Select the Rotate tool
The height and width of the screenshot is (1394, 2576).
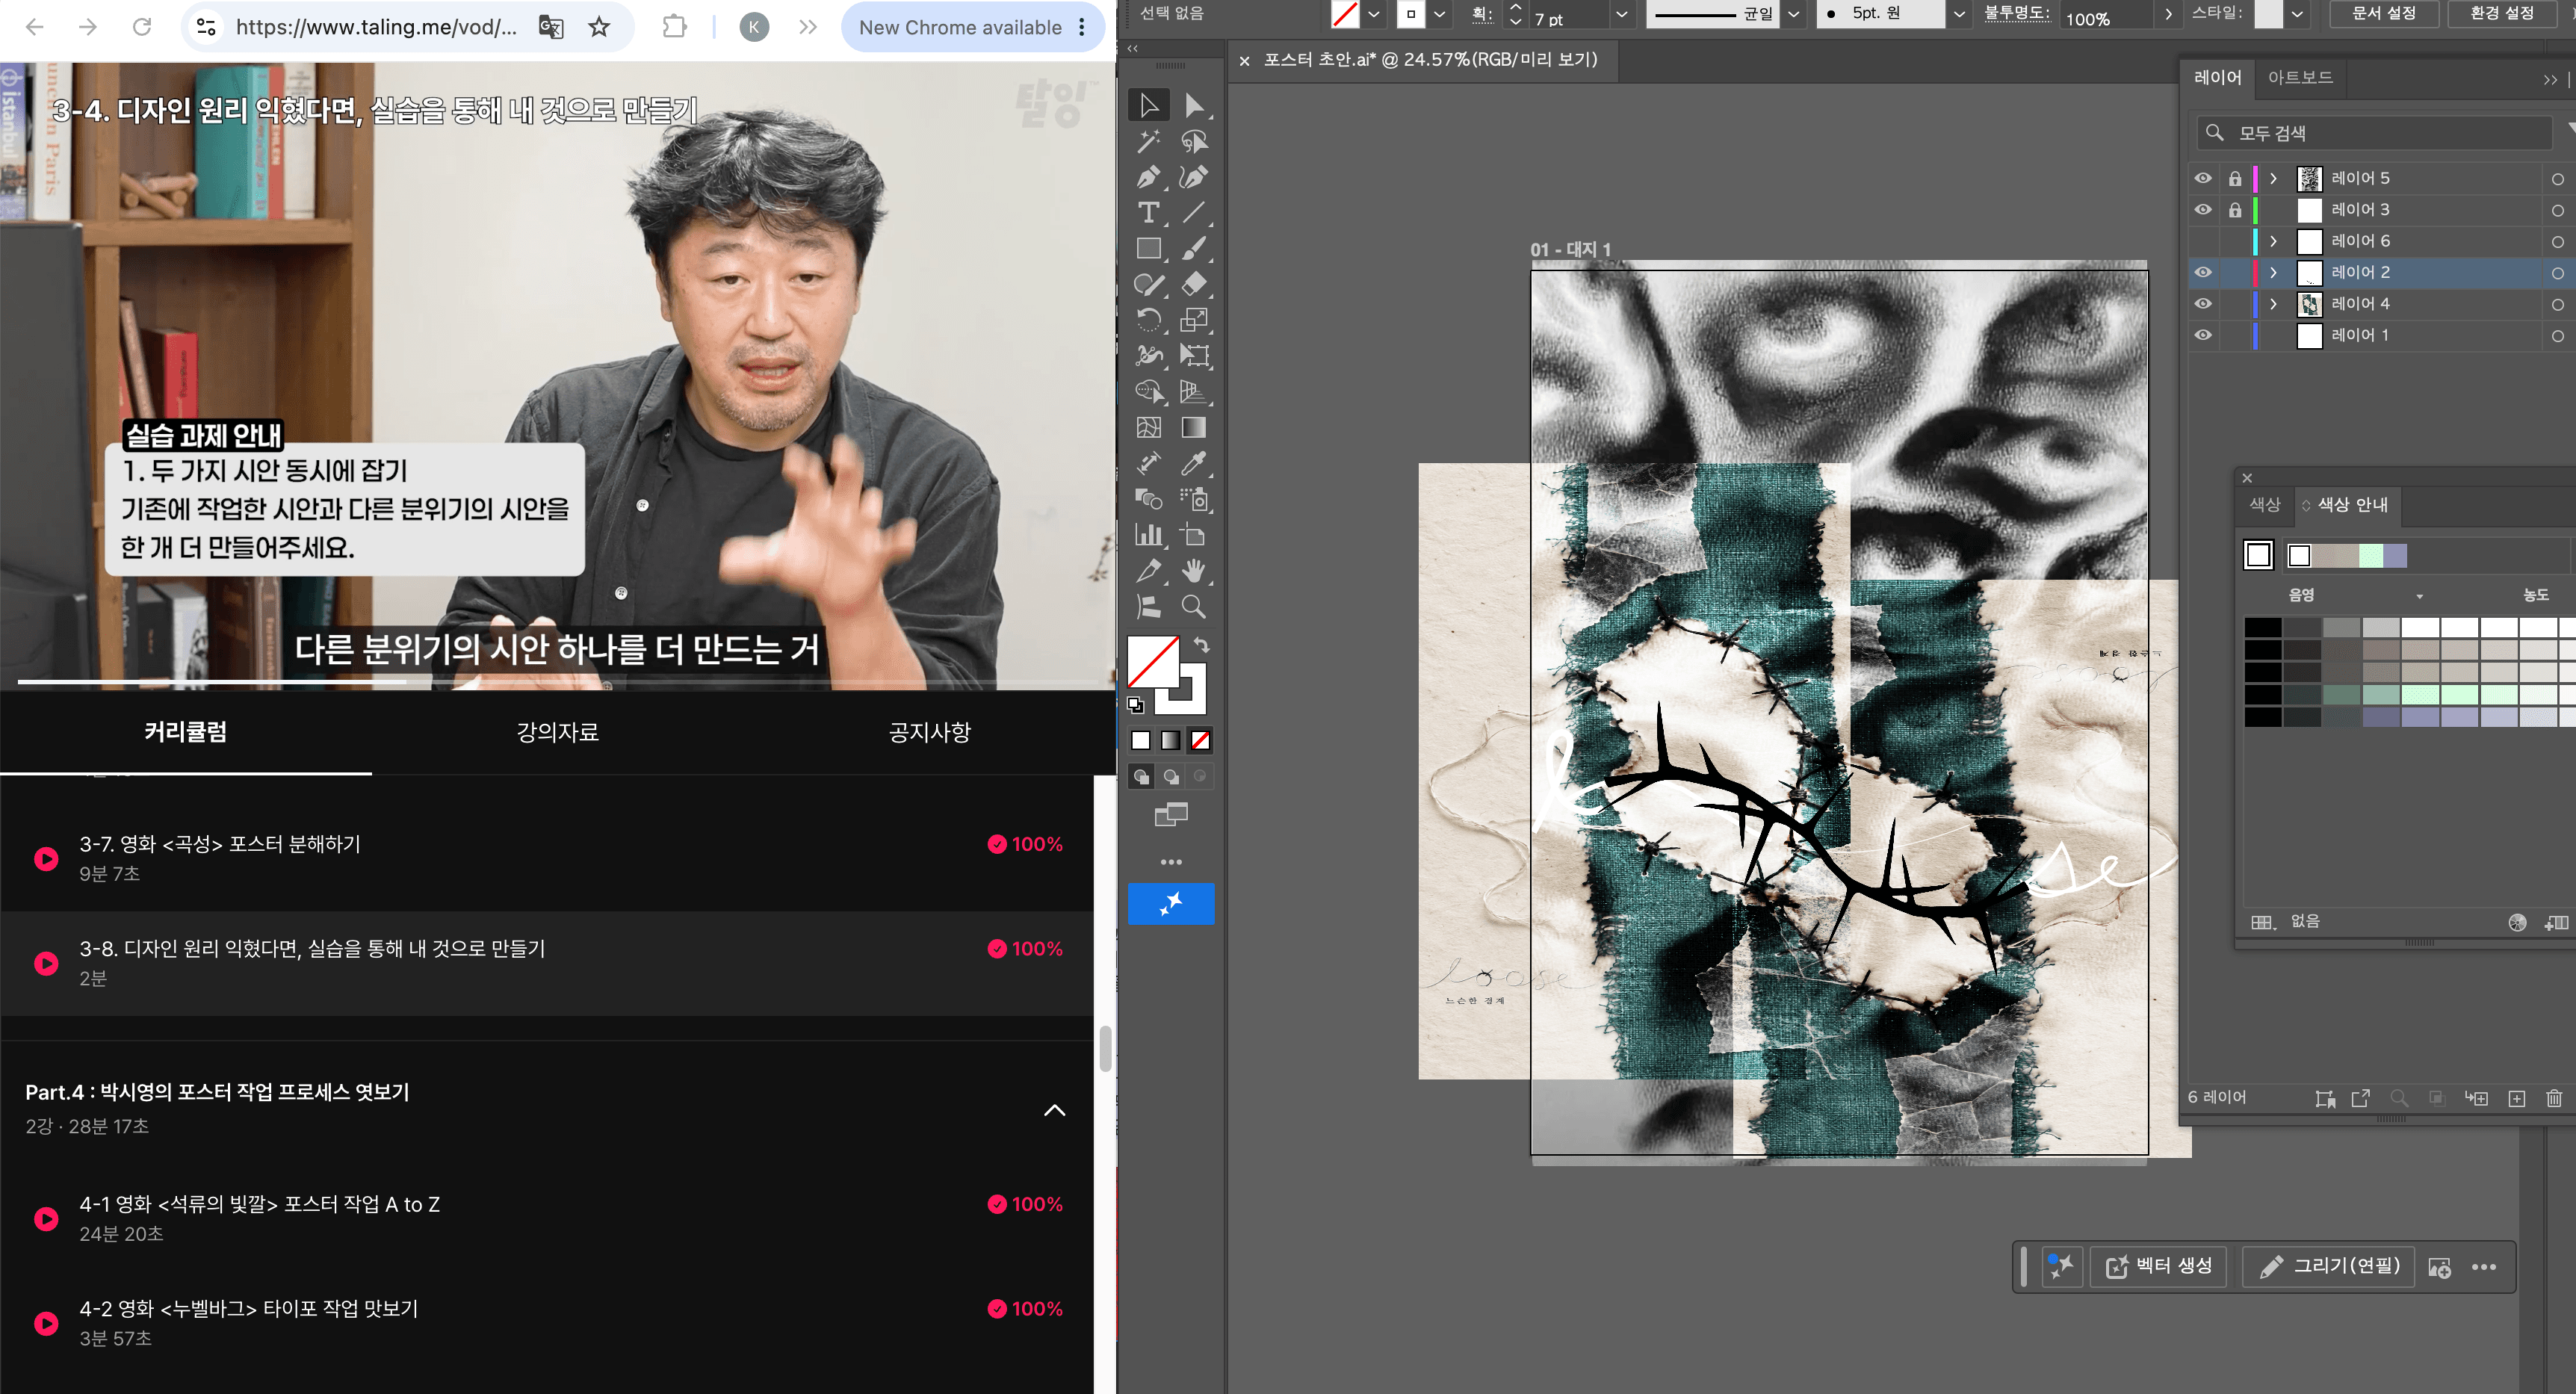point(1148,320)
